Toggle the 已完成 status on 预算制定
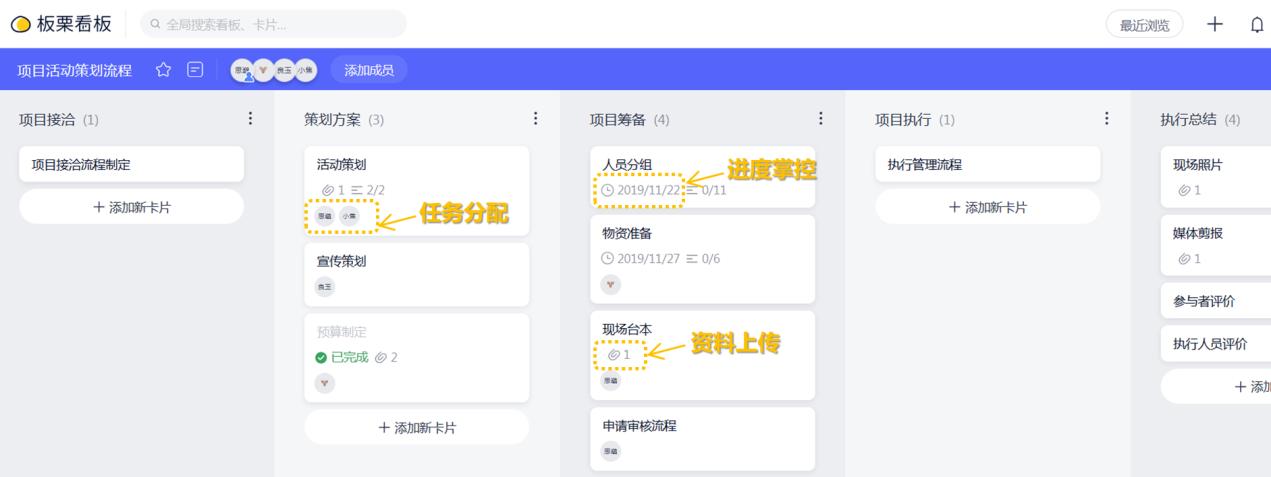The image size is (1271, 477). pyautogui.click(x=342, y=357)
